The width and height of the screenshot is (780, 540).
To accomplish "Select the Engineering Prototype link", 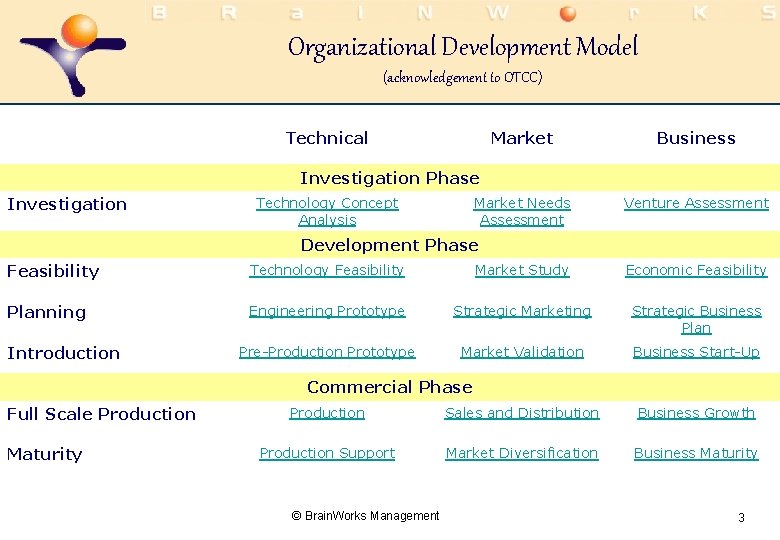I will point(327,311).
